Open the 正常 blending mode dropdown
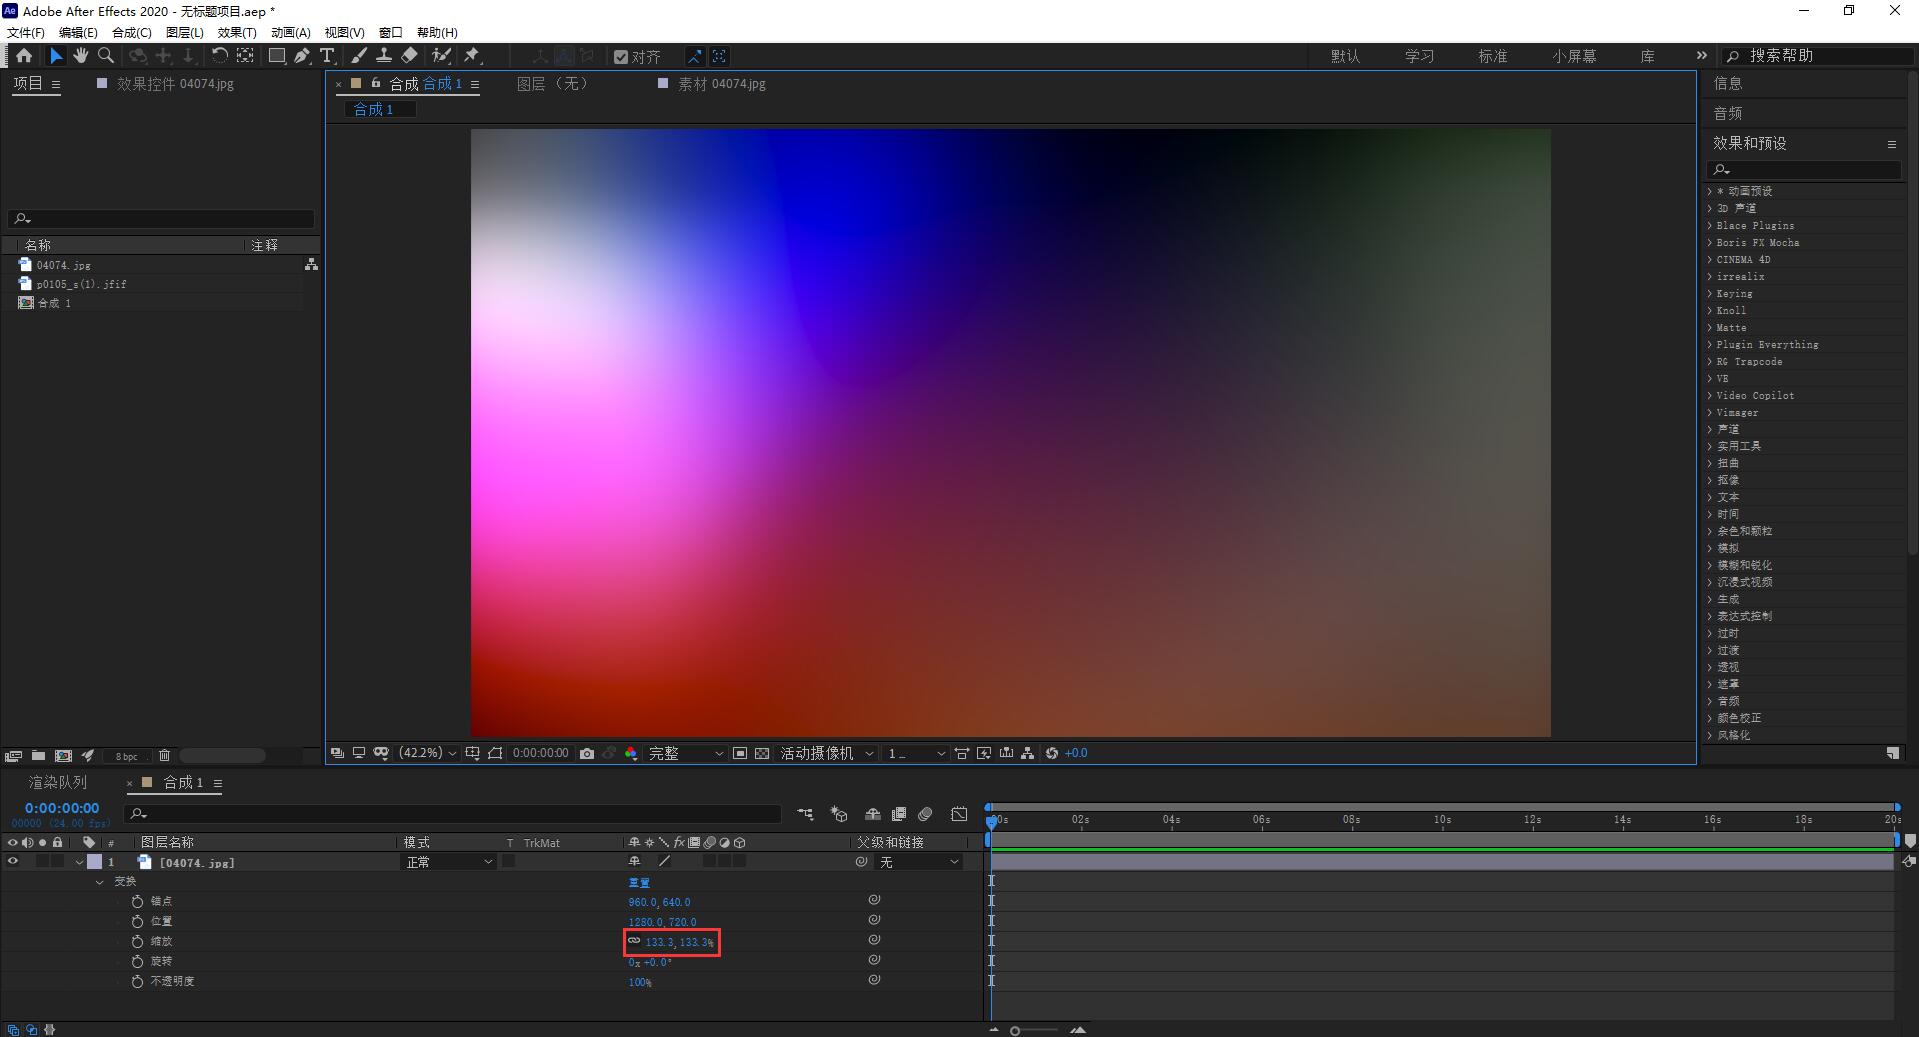 click(448, 862)
